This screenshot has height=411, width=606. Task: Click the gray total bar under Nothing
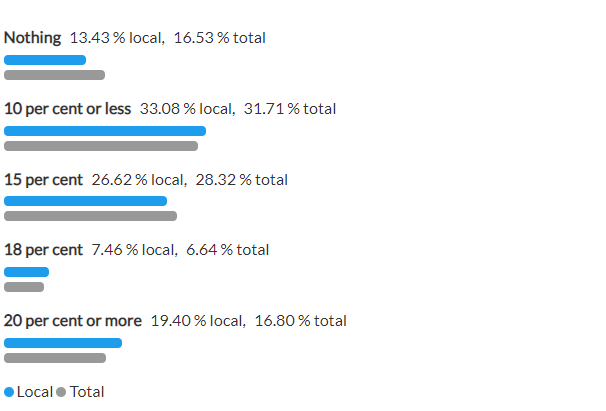pos(54,75)
